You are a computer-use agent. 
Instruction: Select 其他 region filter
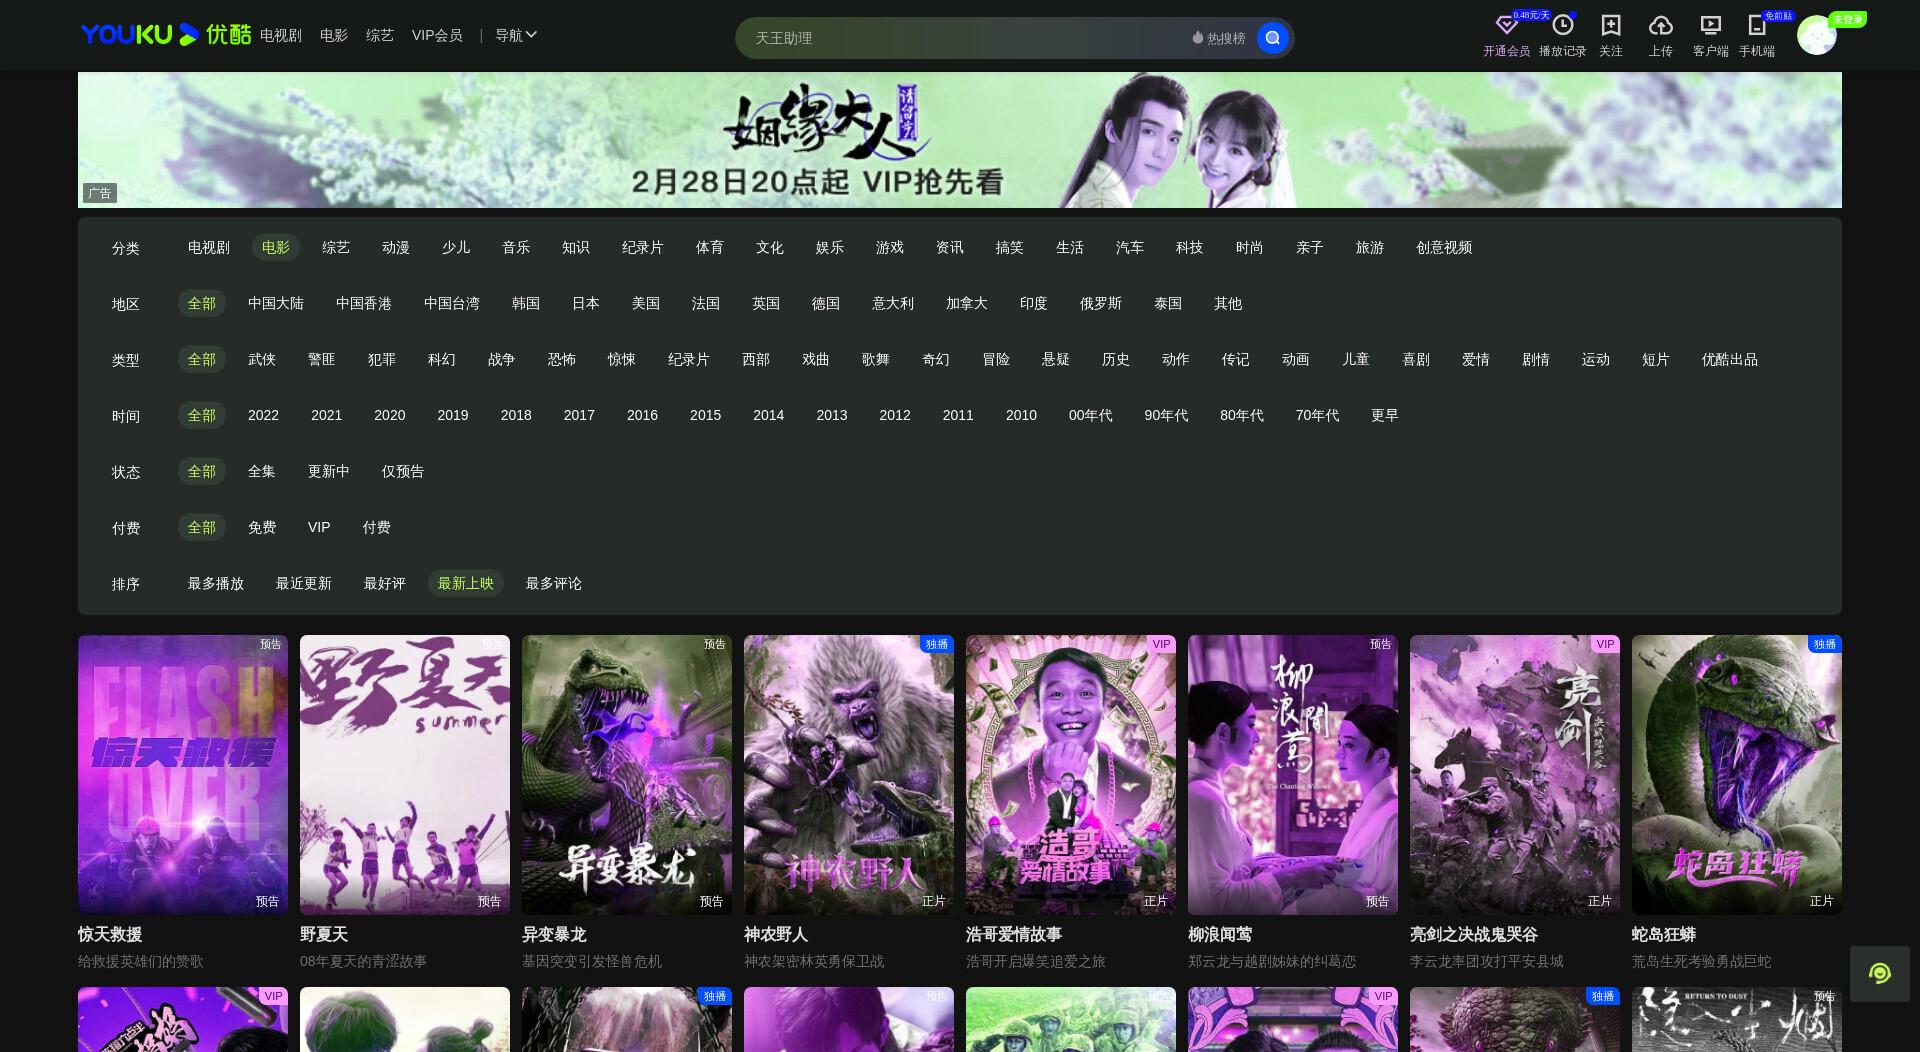point(1227,303)
